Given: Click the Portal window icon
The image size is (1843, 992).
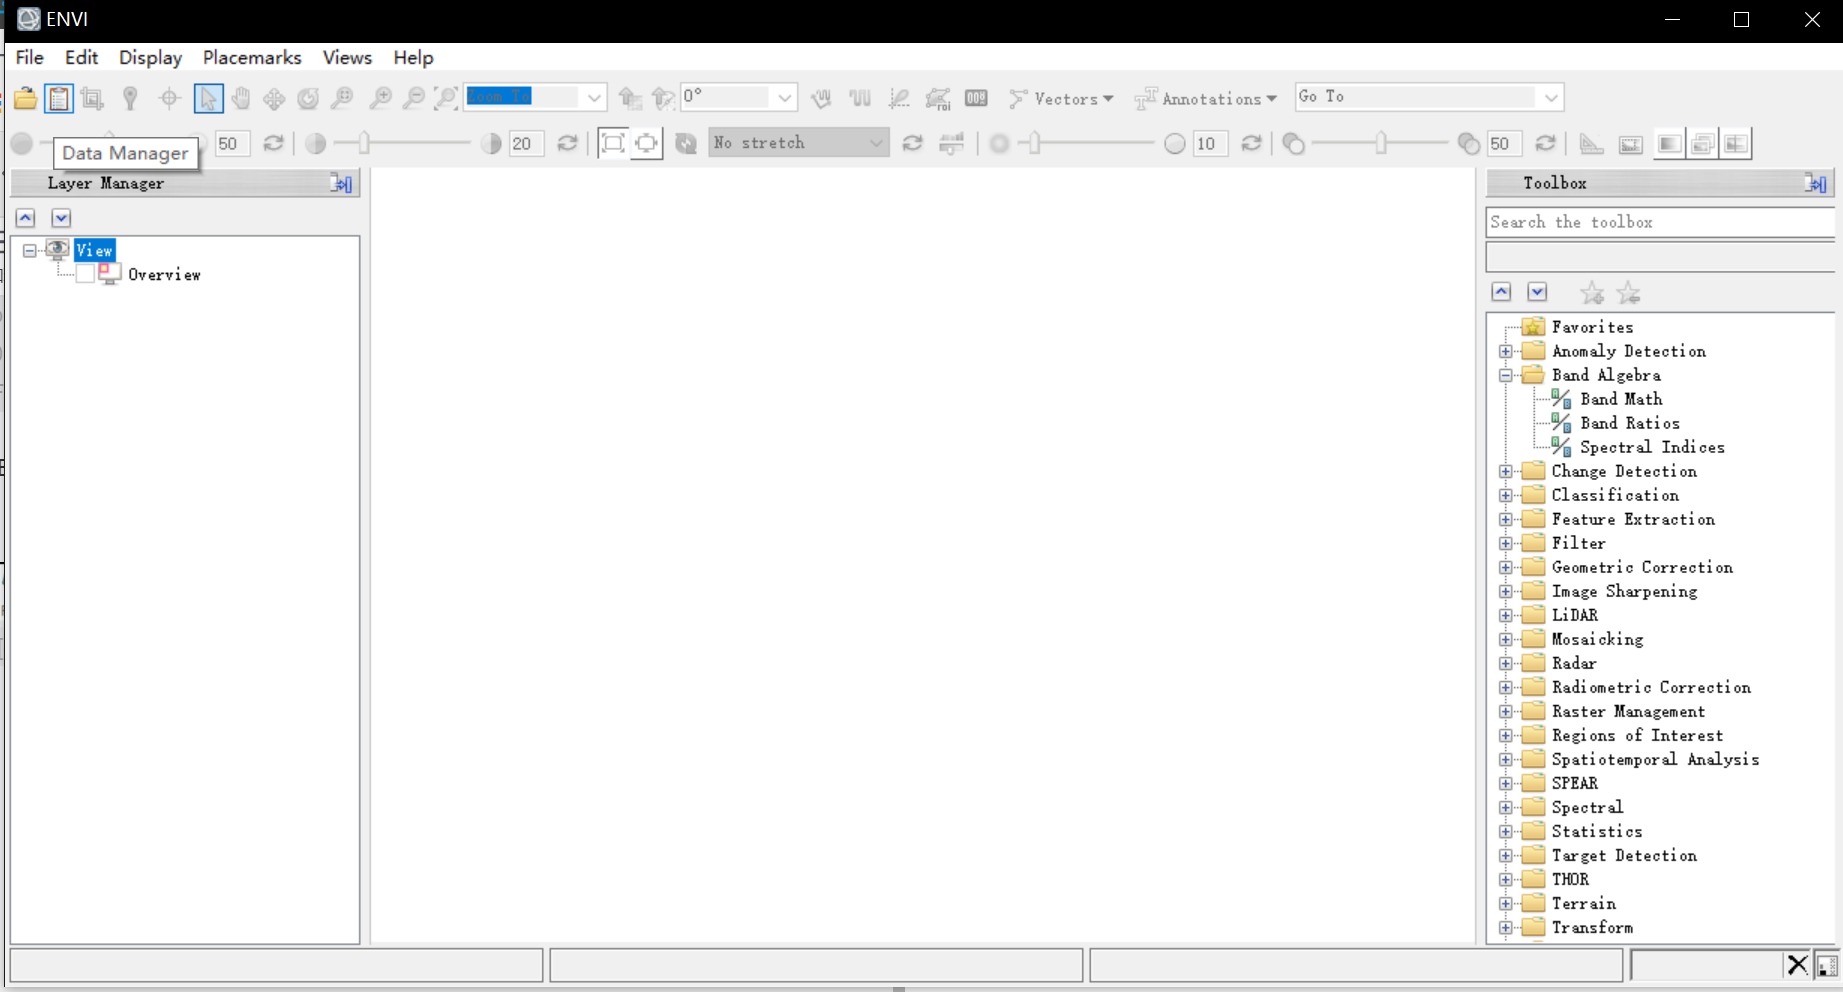Looking at the screenshot, I should [1630, 144].
